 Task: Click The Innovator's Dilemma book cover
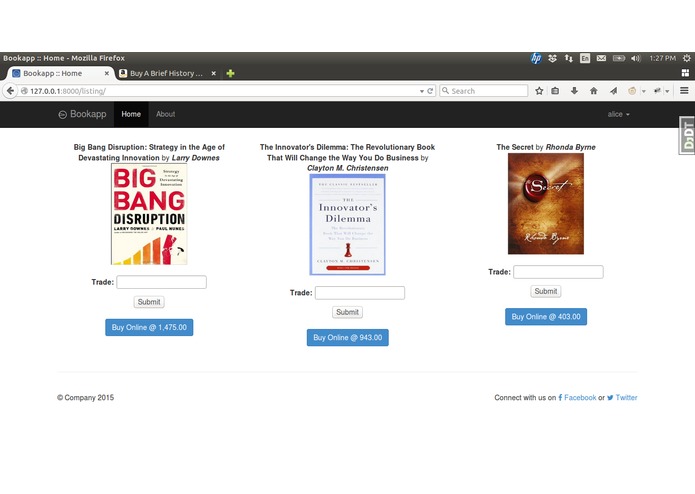pyautogui.click(x=348, y=225)
